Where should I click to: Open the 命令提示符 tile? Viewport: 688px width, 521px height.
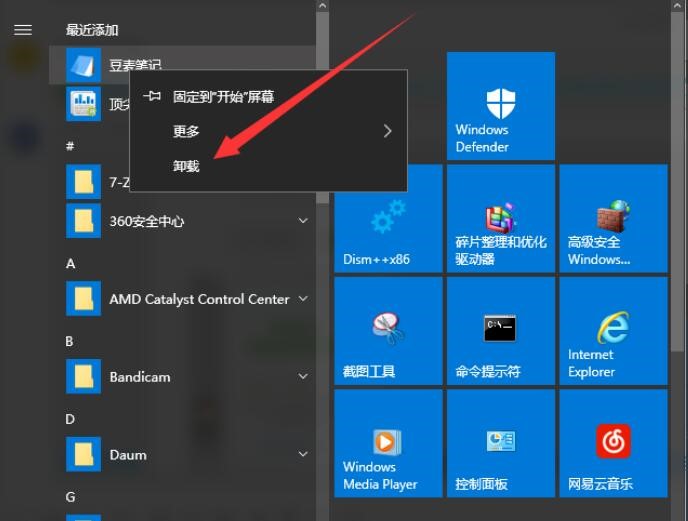[x=501, y=331]
